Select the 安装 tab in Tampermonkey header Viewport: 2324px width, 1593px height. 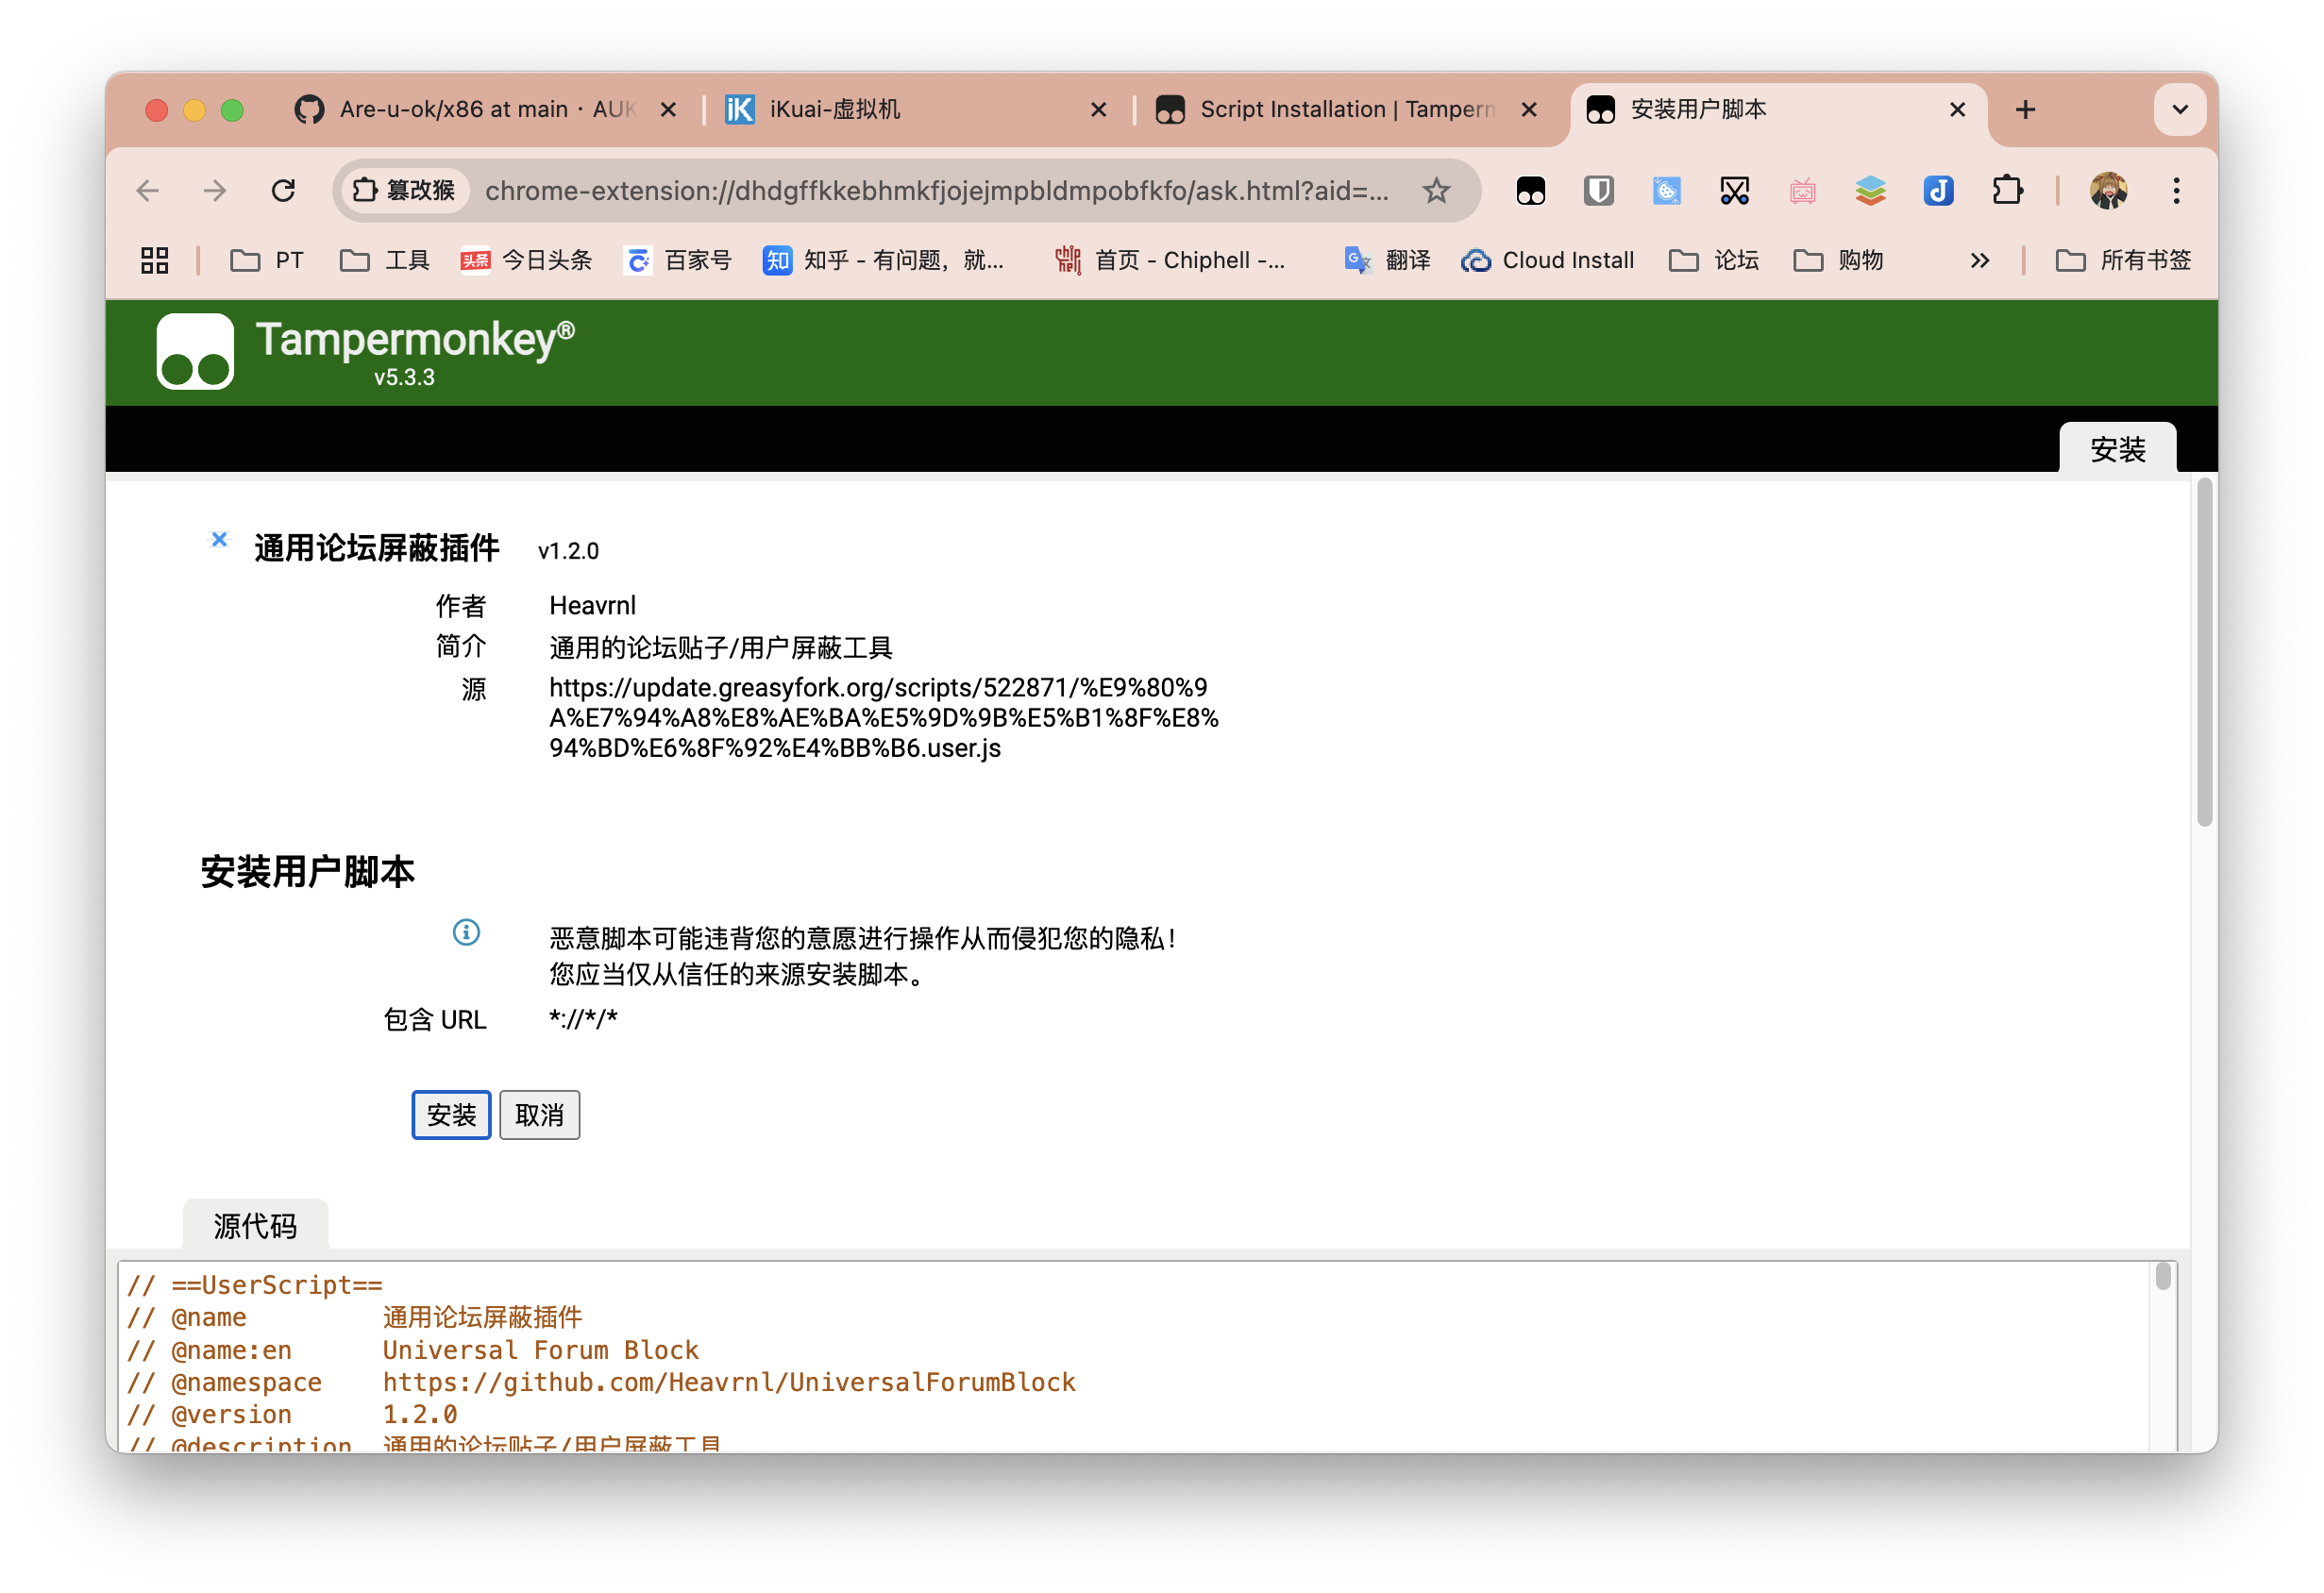click(2117, 449)
